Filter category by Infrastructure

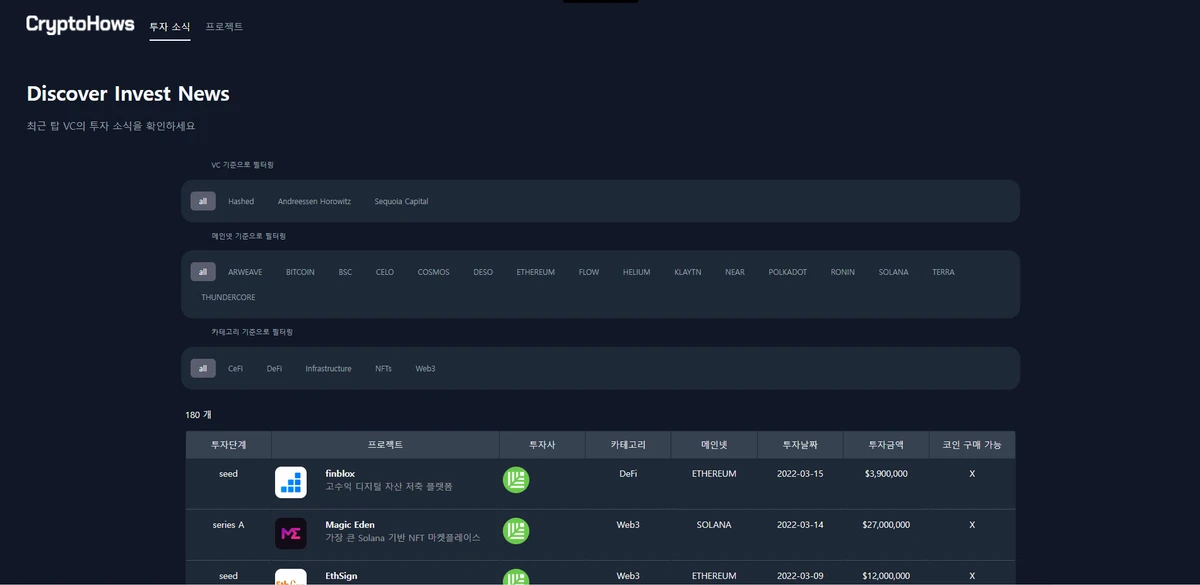pos(328,368)
